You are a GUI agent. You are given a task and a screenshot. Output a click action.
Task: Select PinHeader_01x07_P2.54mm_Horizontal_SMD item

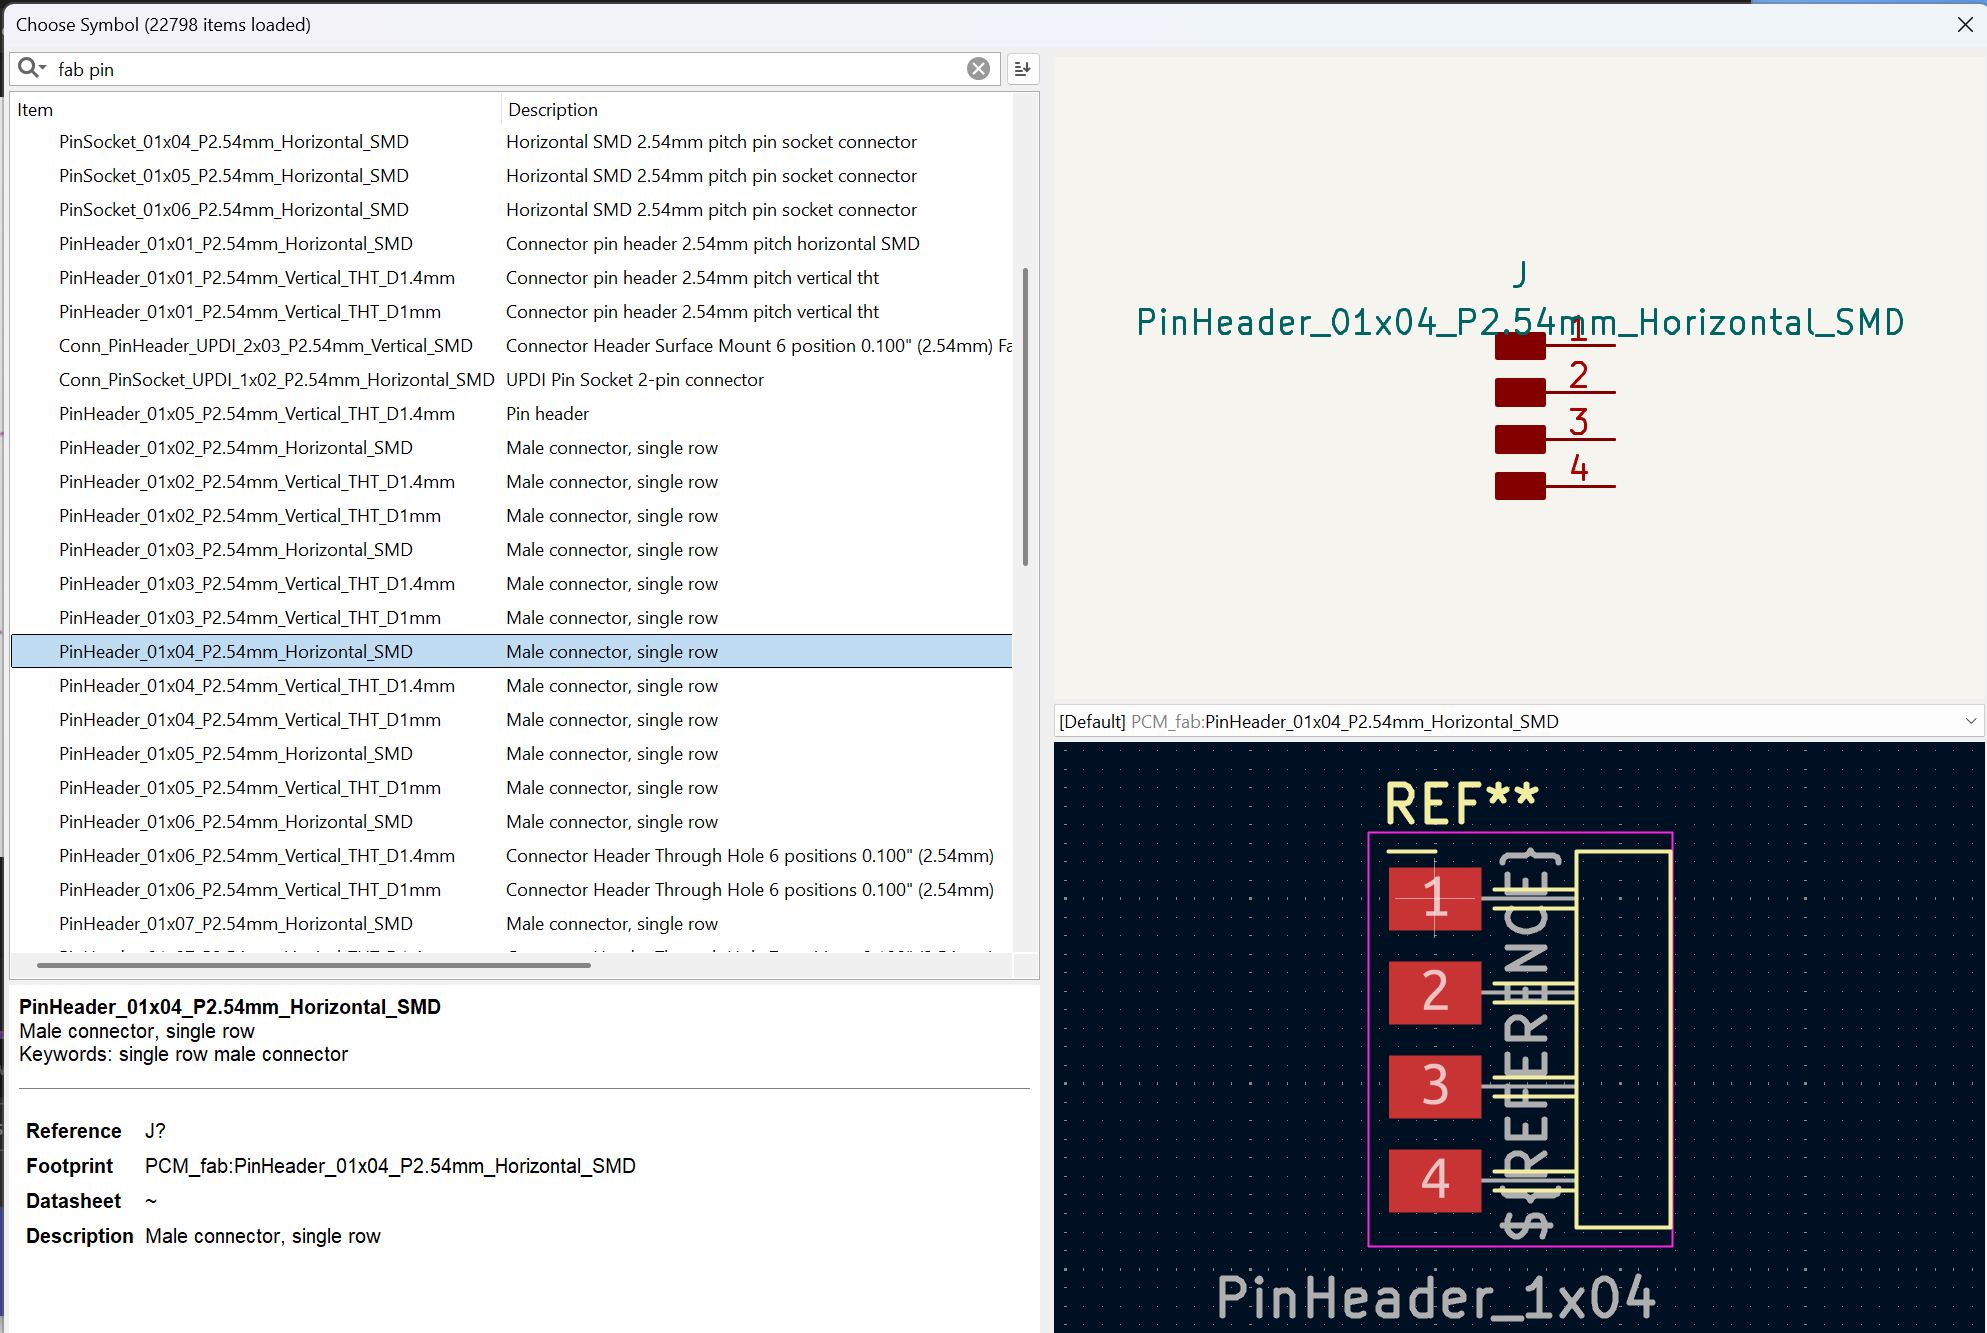coord(235,924)
